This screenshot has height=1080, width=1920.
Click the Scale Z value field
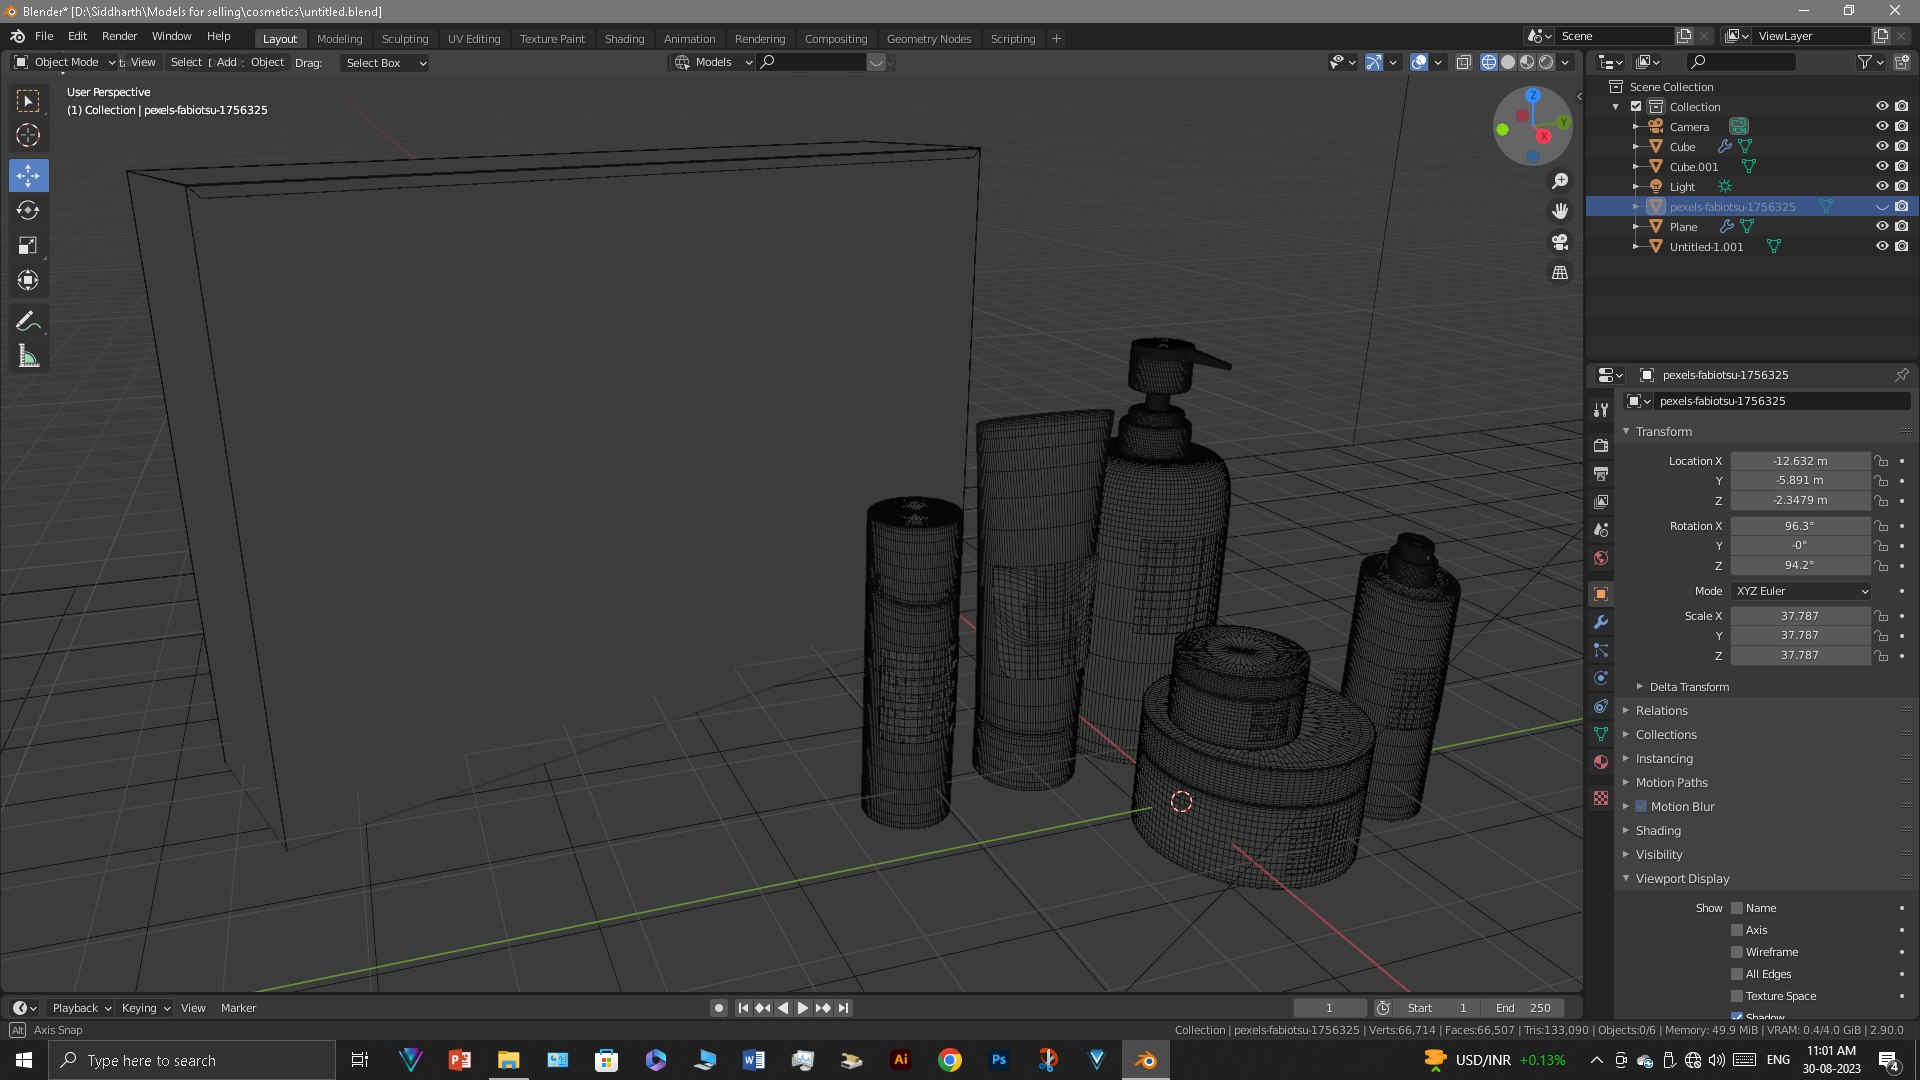click(1800, 655)
